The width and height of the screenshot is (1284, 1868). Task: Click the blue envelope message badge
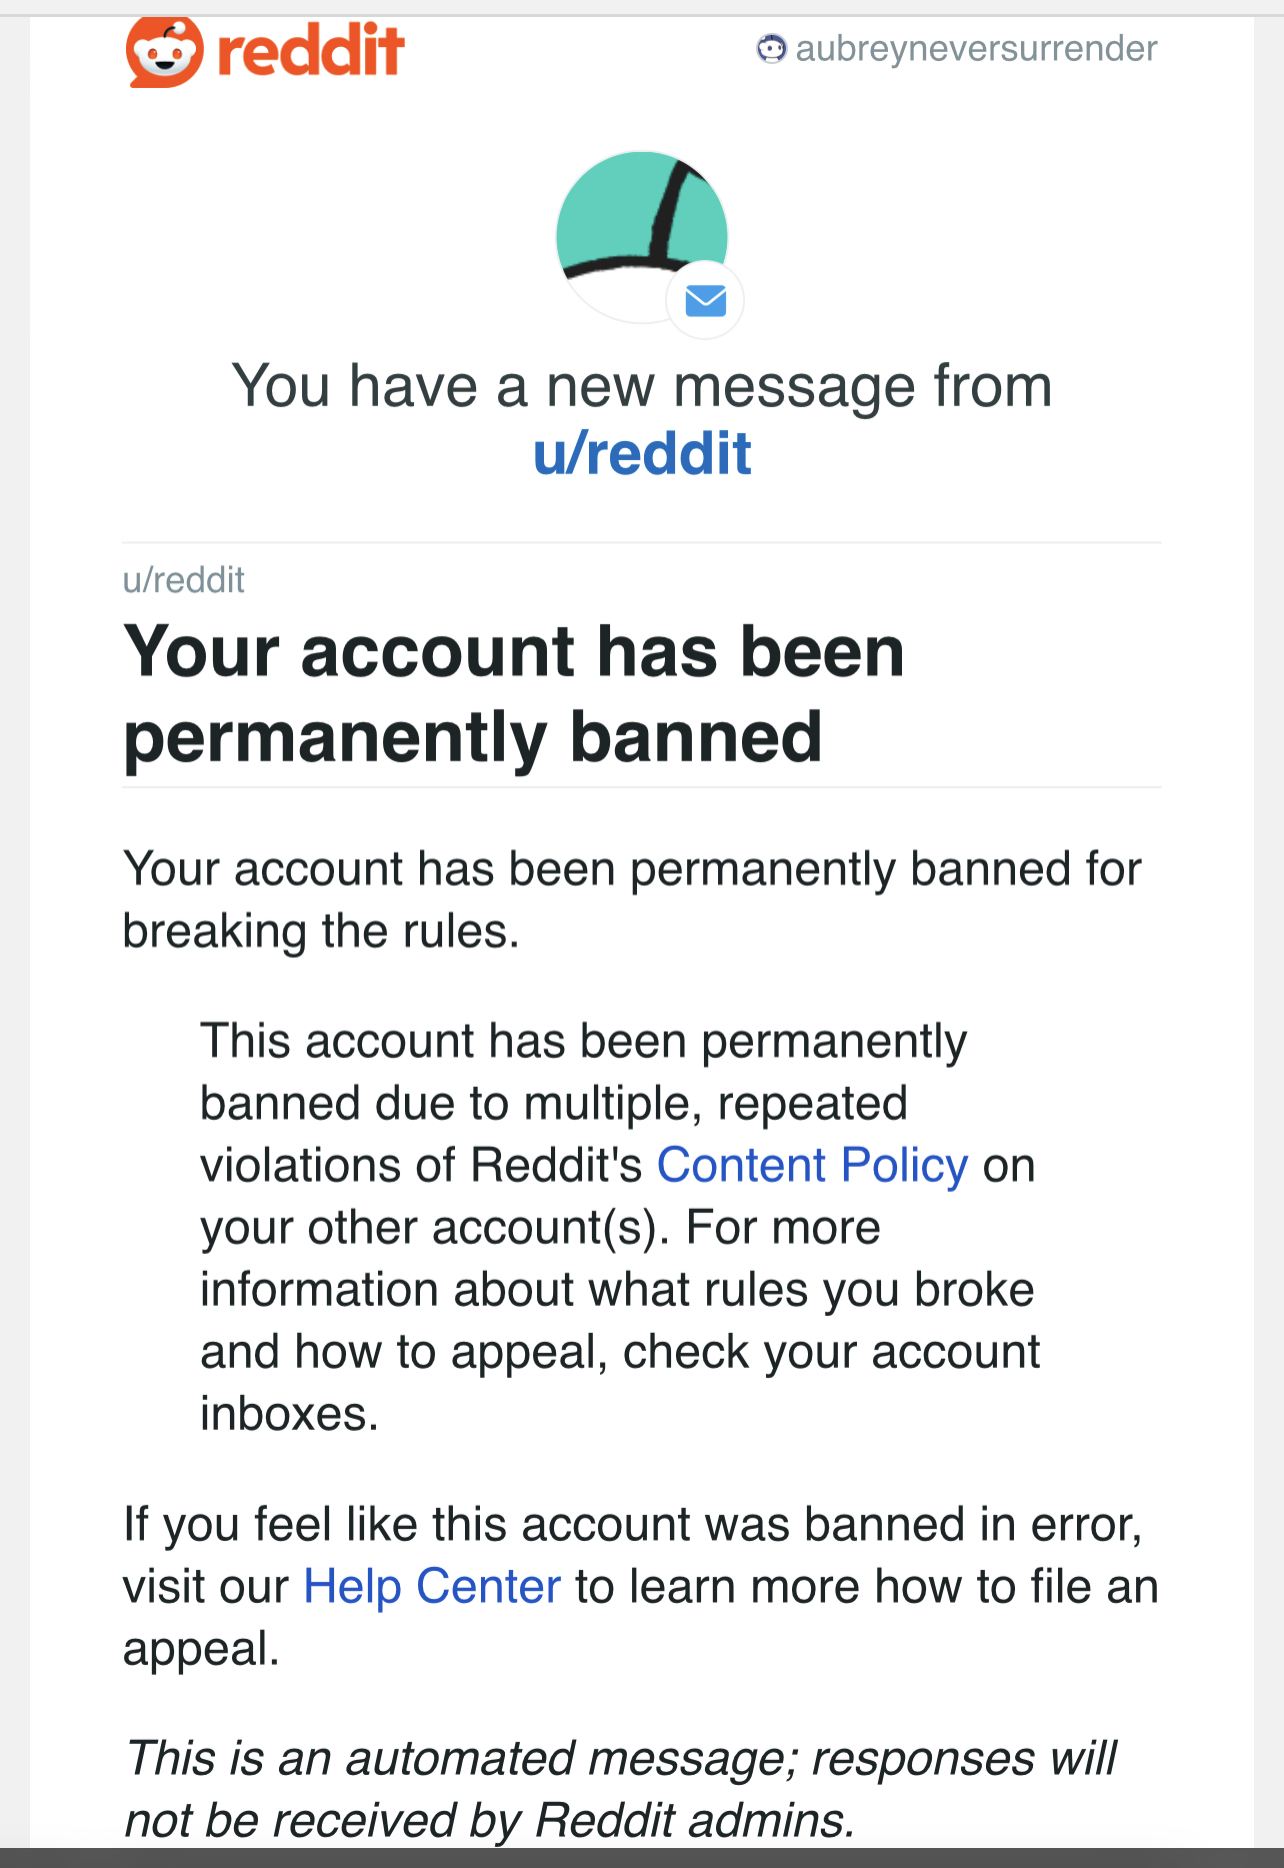pyautogui.click(x=705, y=300)
